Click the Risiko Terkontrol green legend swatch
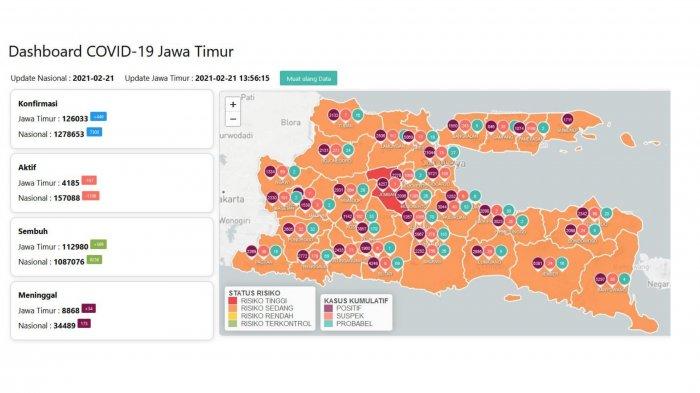700x393 pixels. click(x=233, y=323)
